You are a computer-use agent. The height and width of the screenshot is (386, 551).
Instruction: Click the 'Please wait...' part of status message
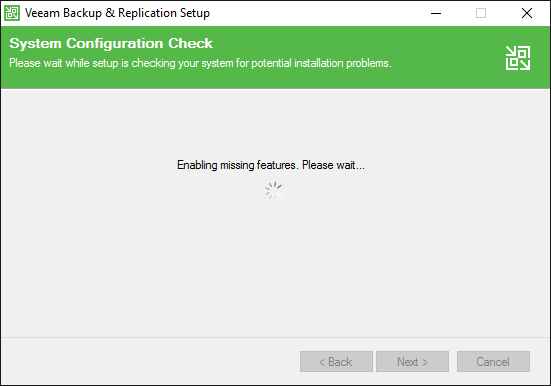click(x=333, y=165)
